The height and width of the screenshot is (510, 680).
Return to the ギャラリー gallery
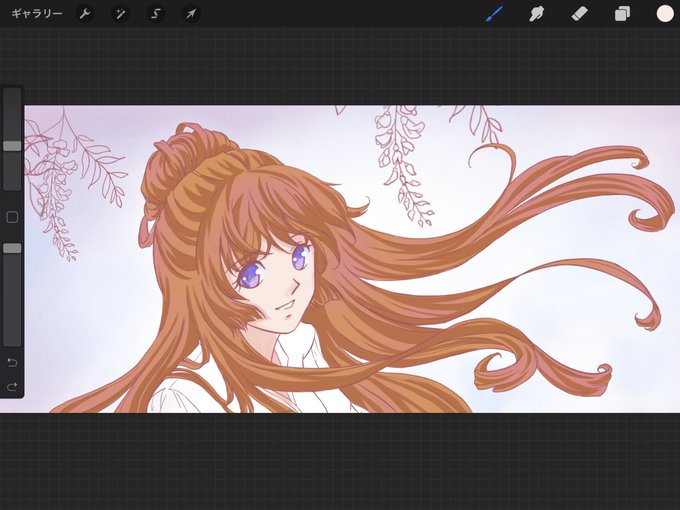(36, 14)
